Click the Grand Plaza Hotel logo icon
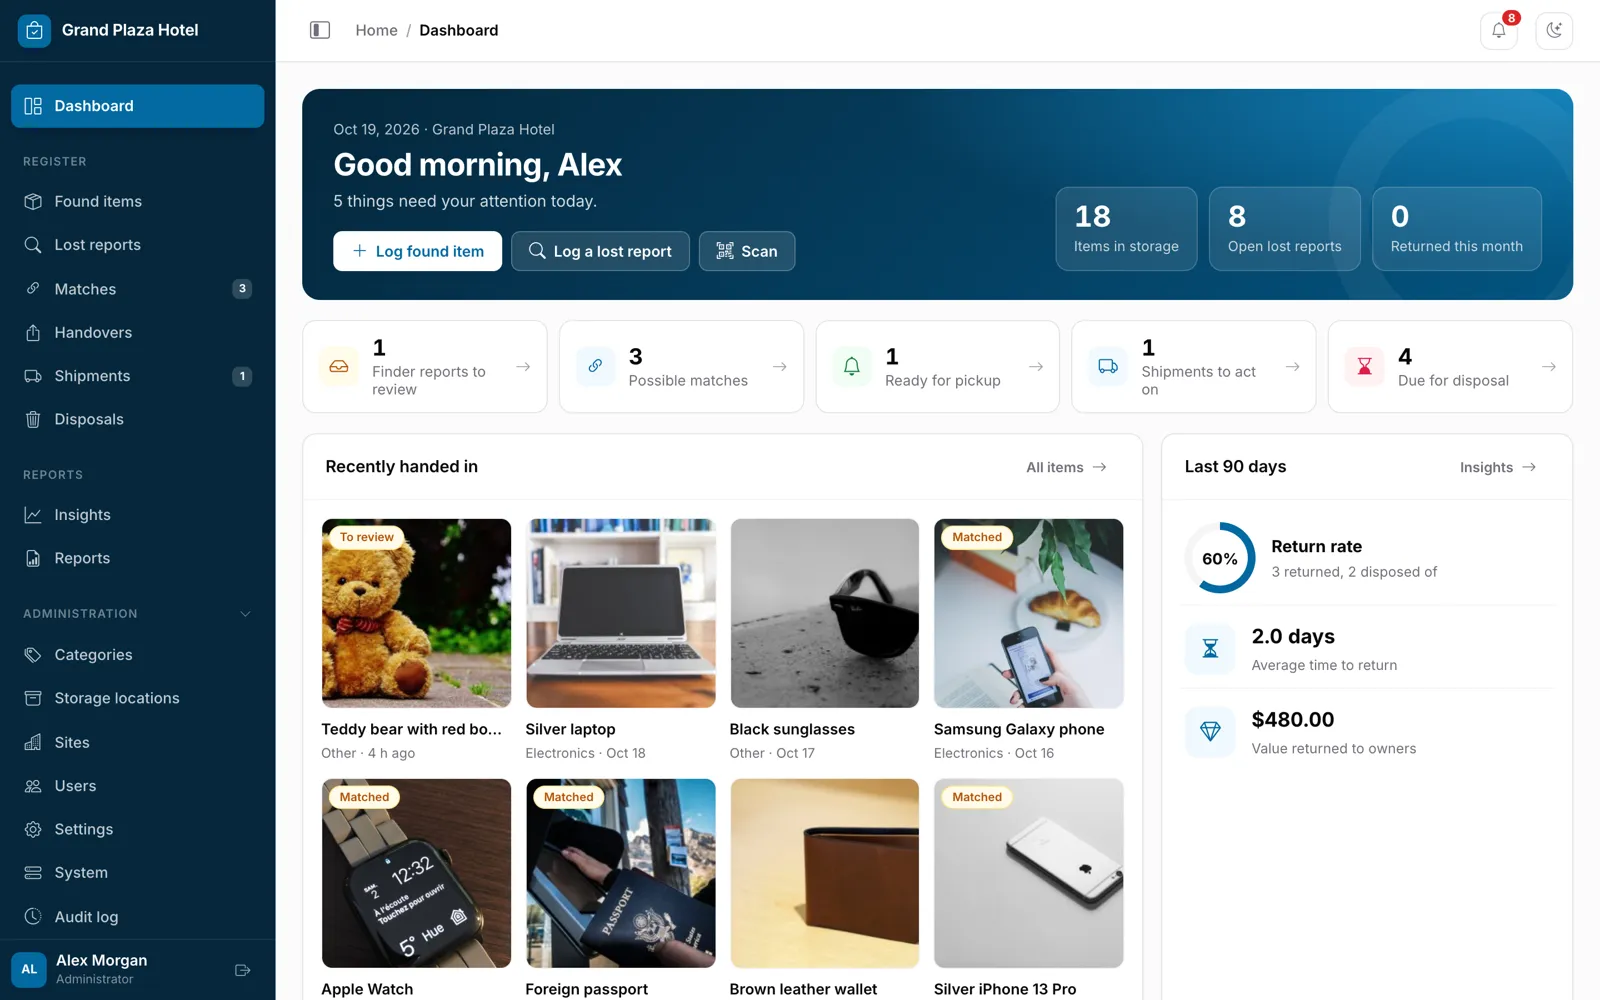 34,30
